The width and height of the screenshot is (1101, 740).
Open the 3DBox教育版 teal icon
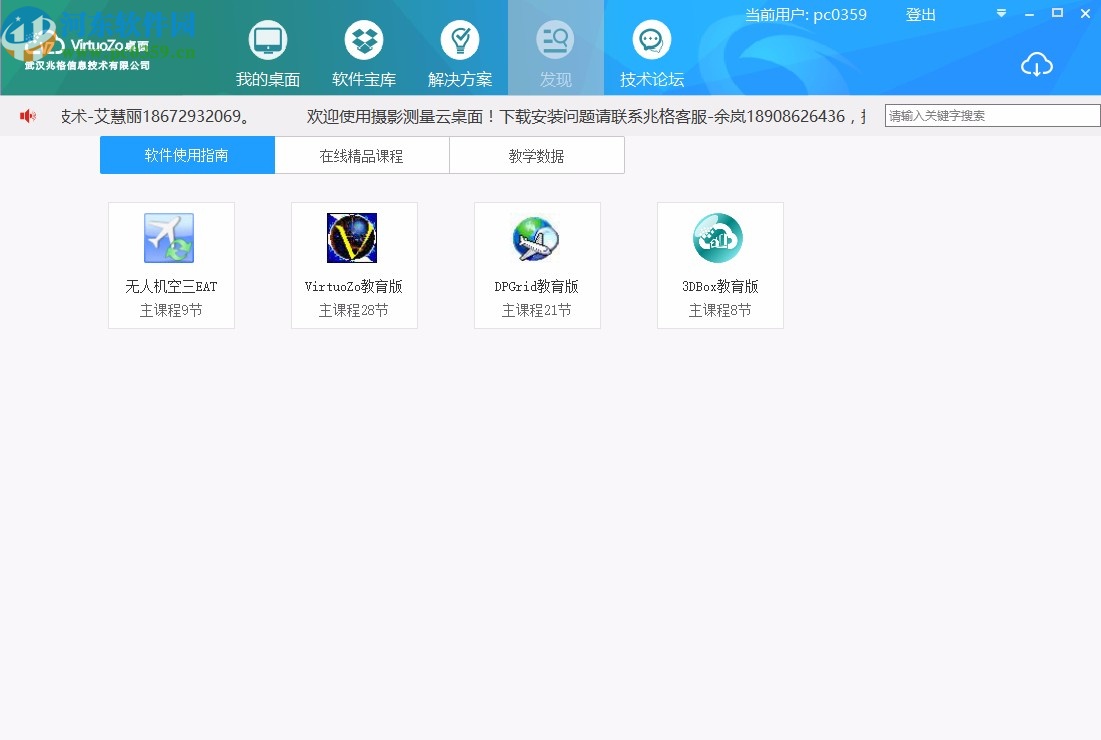pyautogui.click(x=720, y=237)
